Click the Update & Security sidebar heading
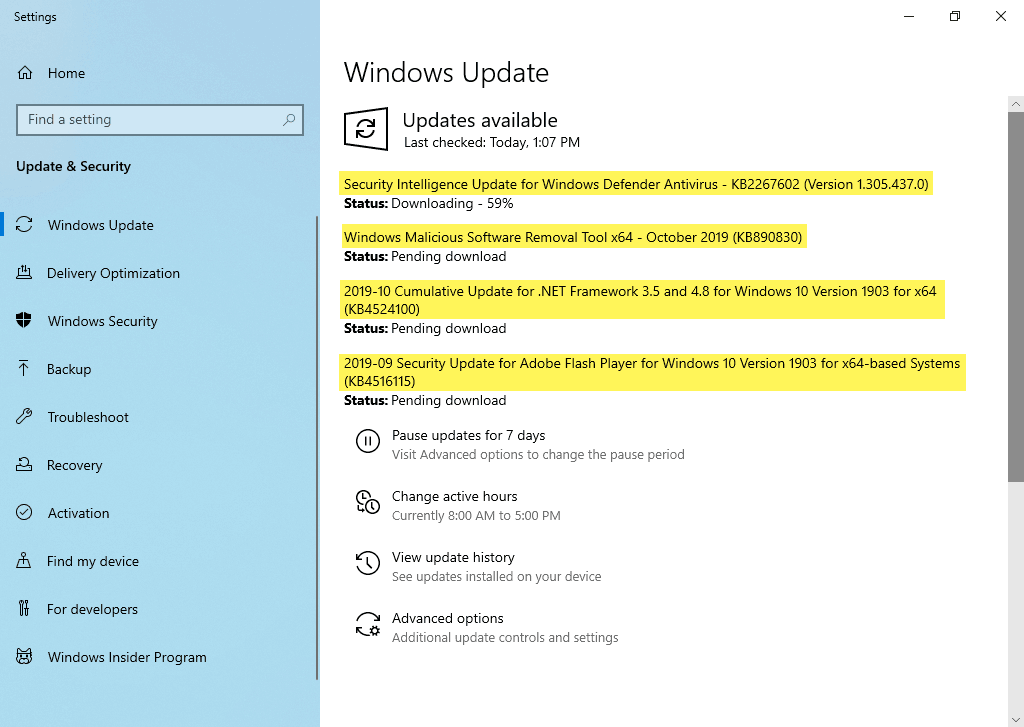1024x727 pixels. [73, 166]
